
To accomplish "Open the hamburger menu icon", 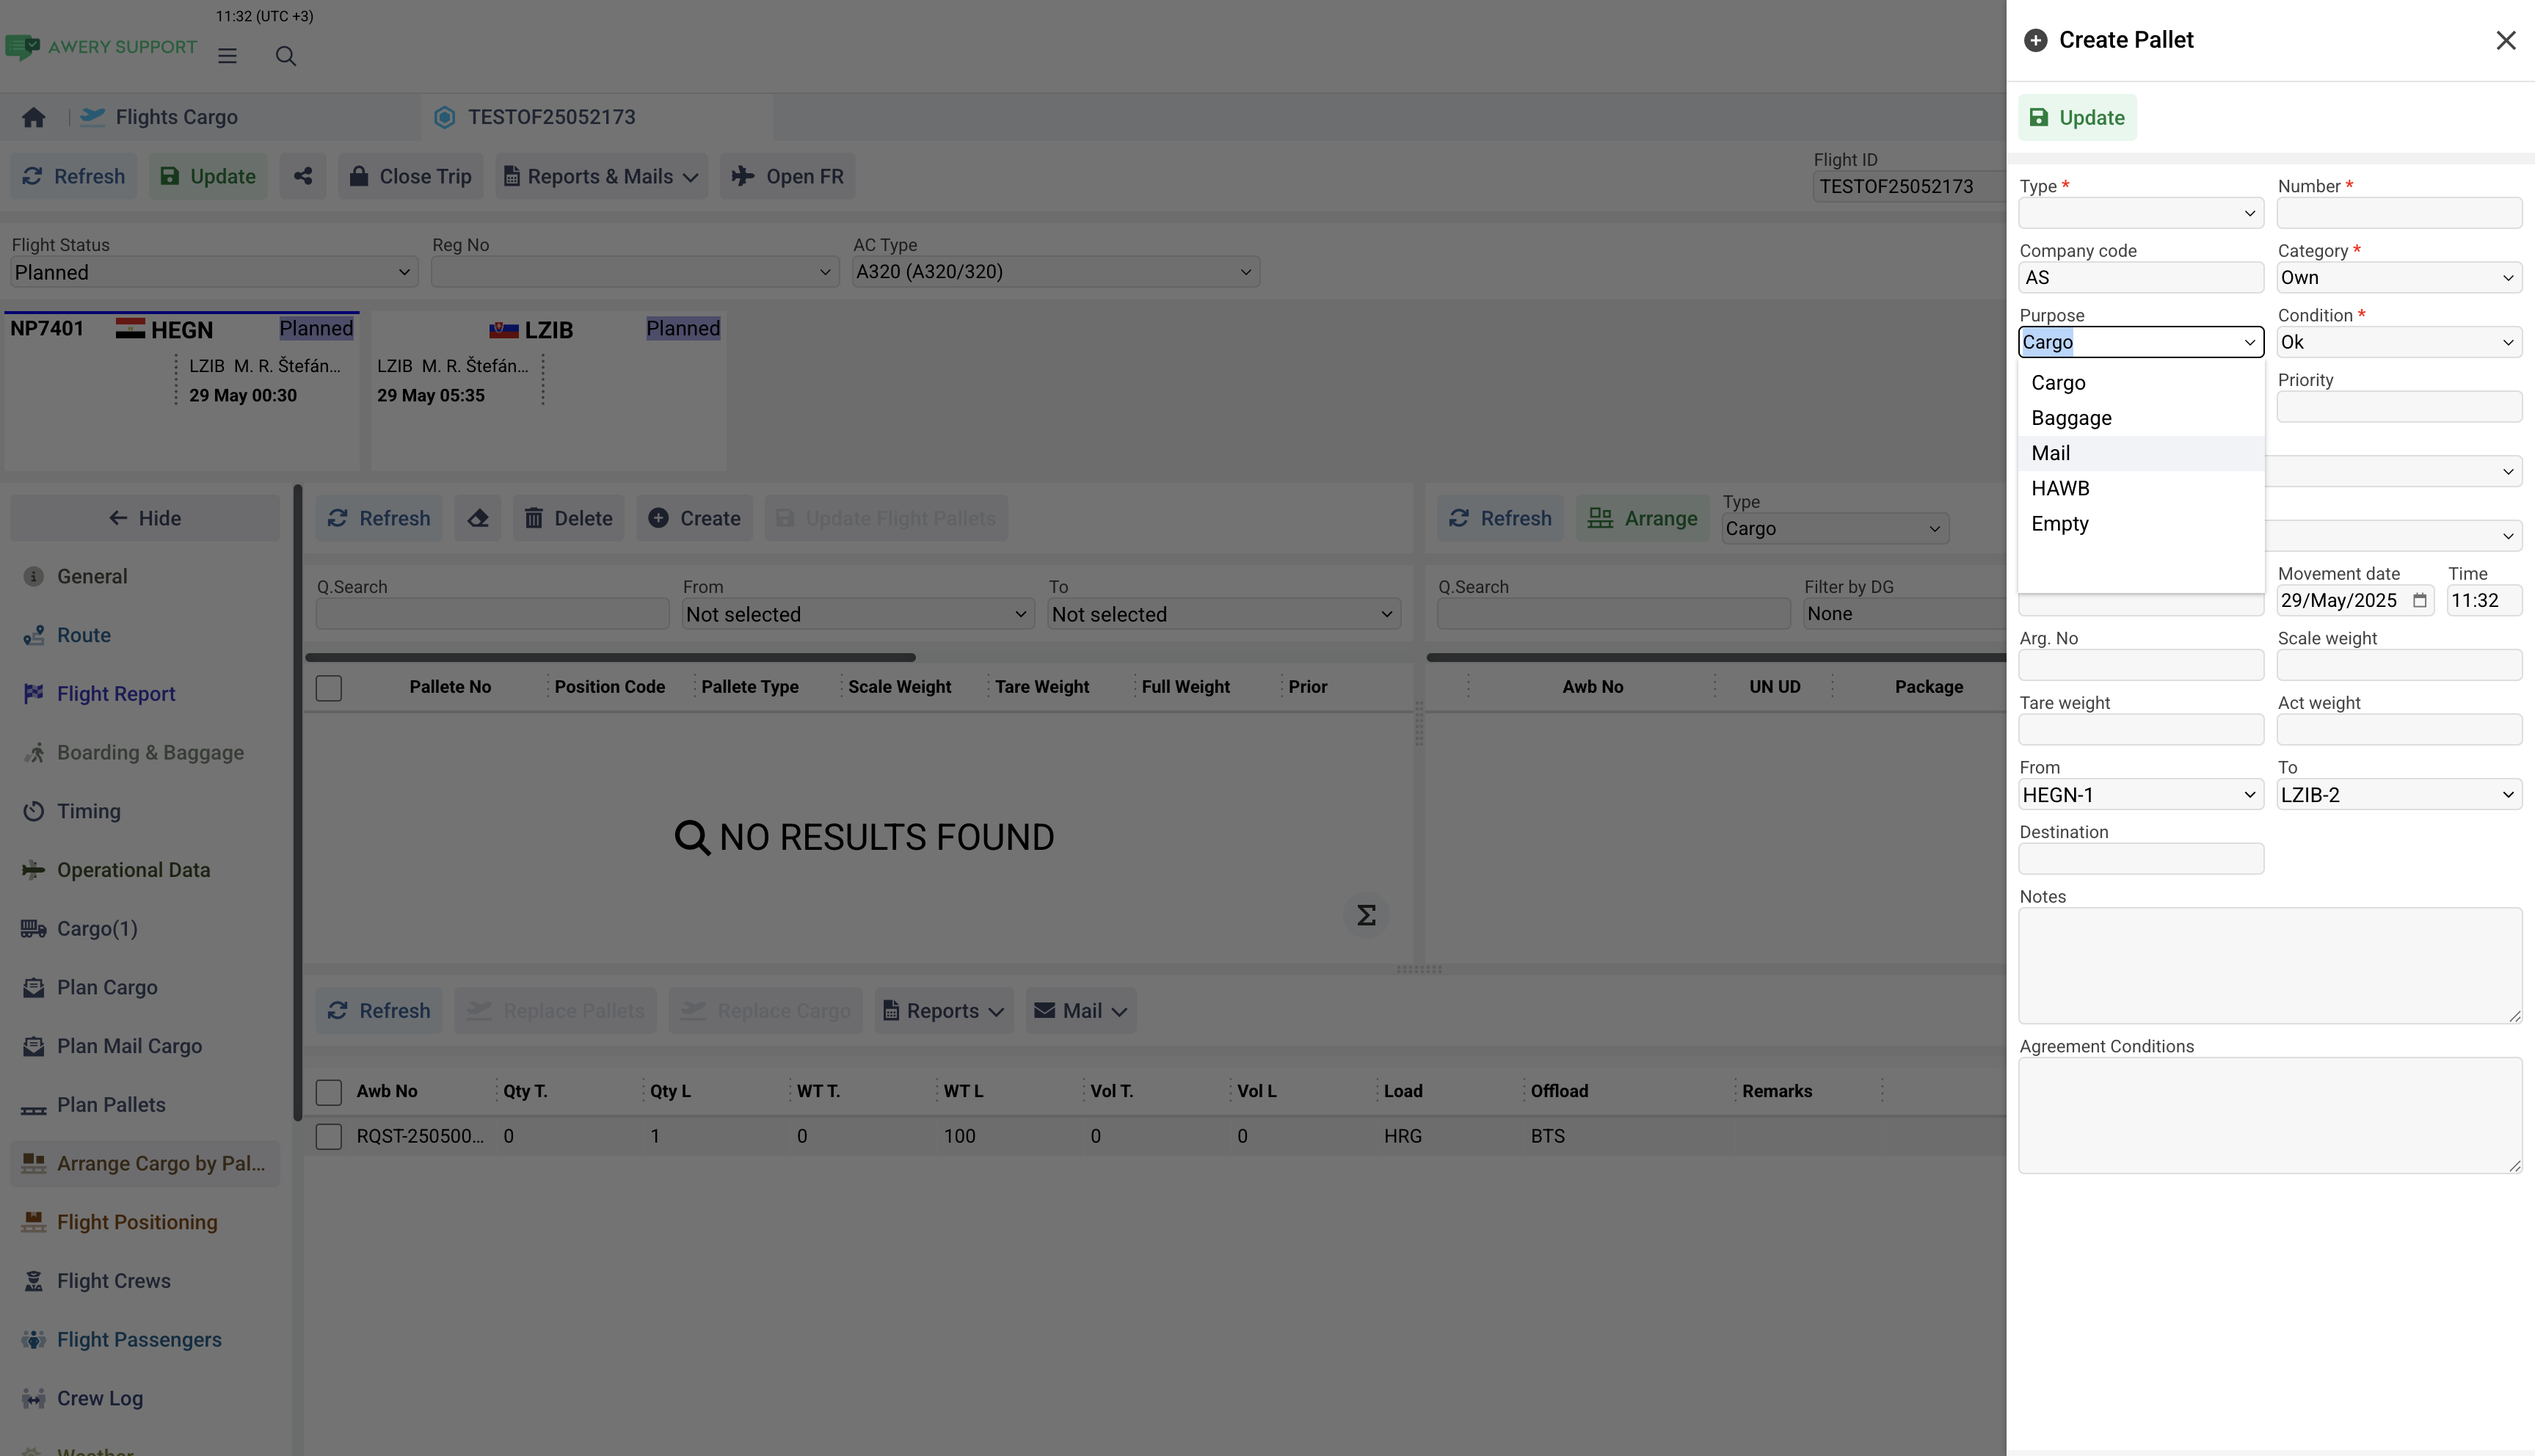I will tap(227, 56).
